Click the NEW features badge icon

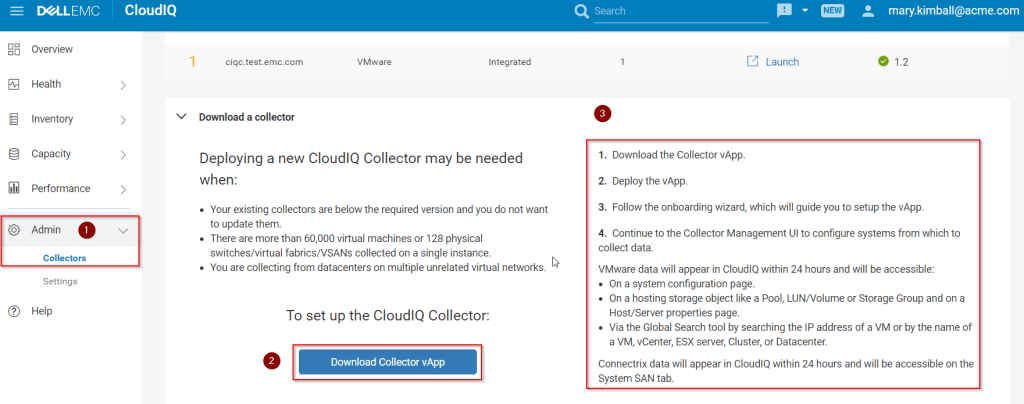(x=832, y=11)
